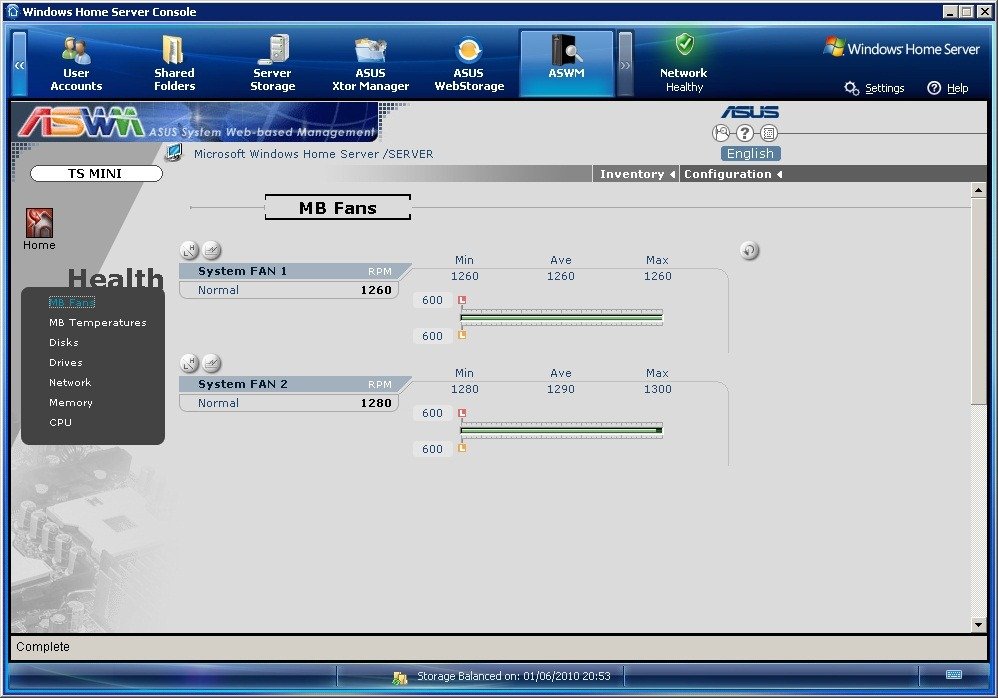This screenshot has height=698, width=998.
Task: Click System FAN 2 Max value 1300
Action: [657, 389]
